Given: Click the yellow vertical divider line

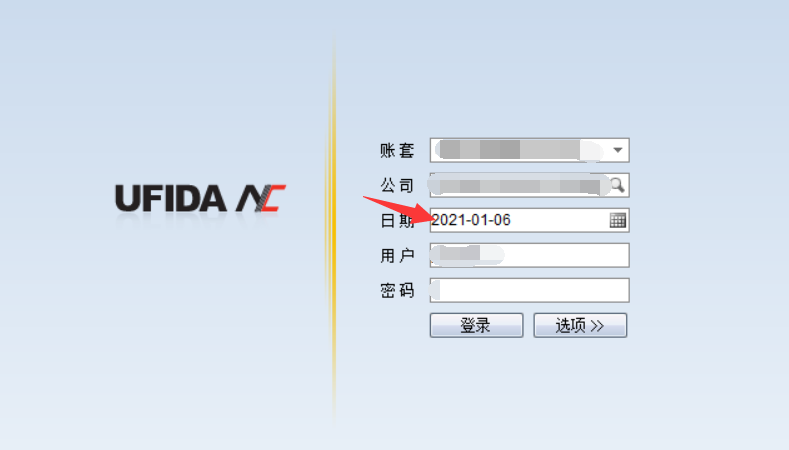Looking at the screenshot, I should pos(333,227).
